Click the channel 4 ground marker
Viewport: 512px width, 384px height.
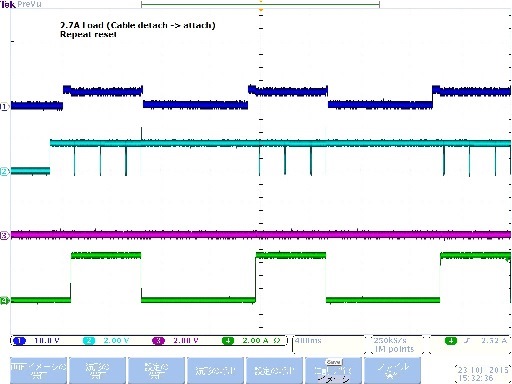pyautogui.click(x=4, y=300)
